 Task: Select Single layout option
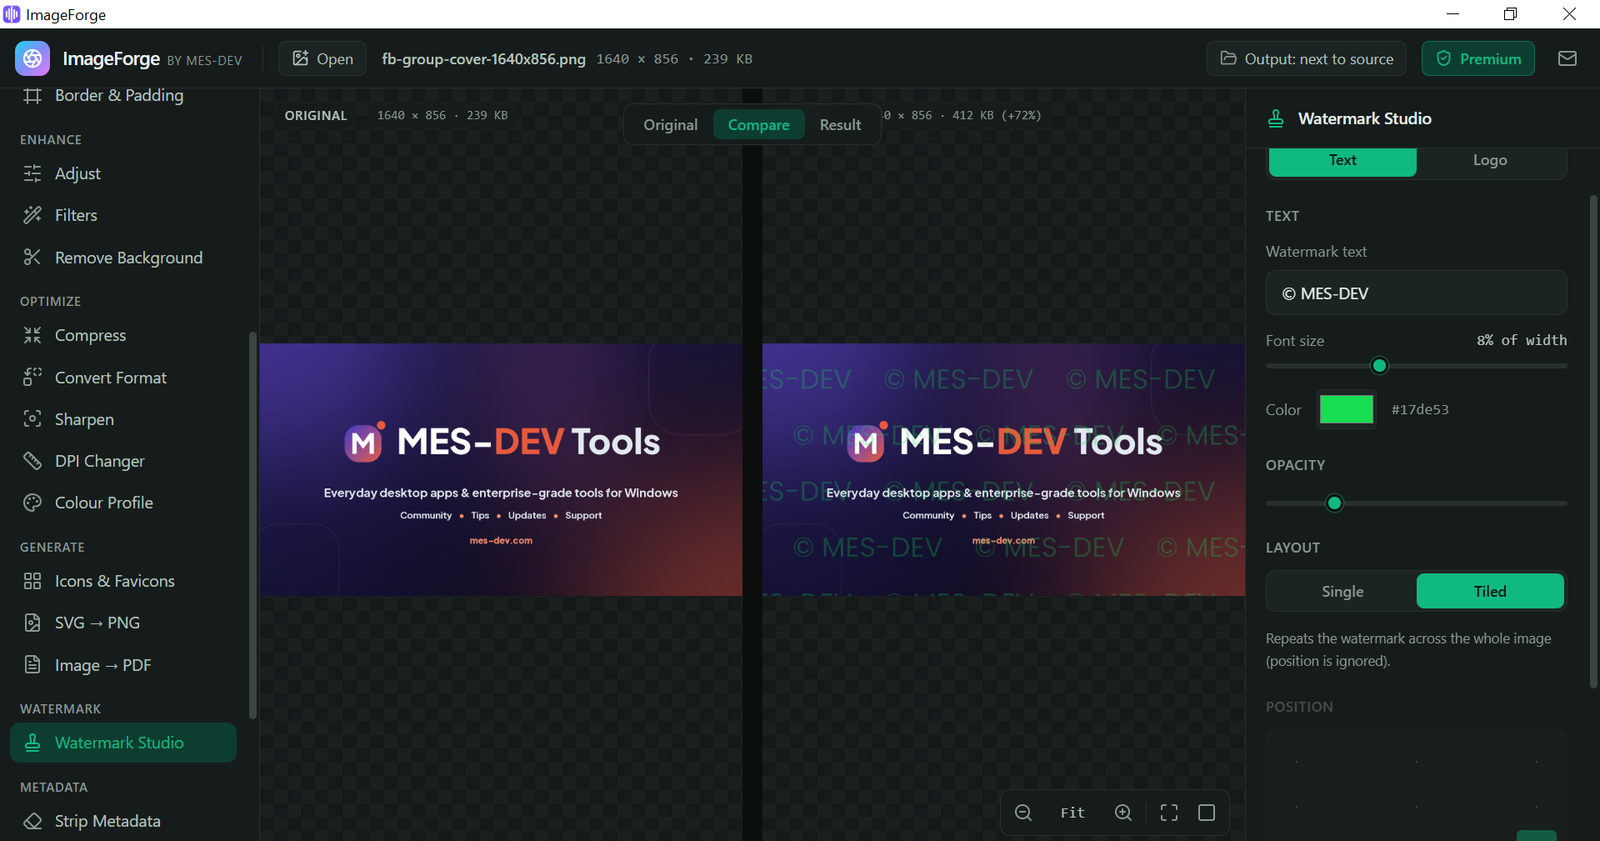[x=1342, y=591]
